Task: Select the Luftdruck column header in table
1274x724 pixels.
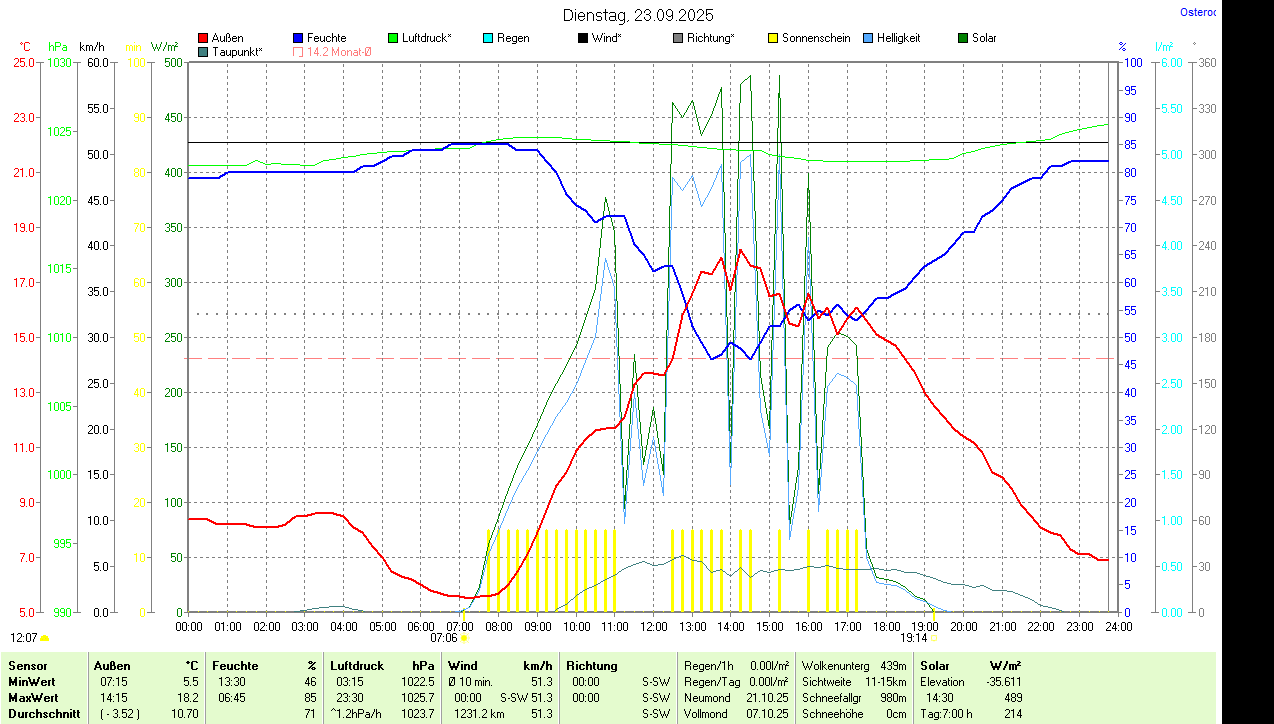Action: 357,666
